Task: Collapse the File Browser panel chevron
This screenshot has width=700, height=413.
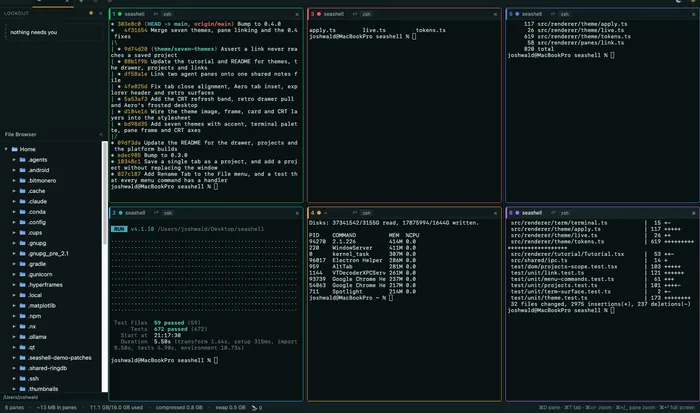Action: coord(100,134)
